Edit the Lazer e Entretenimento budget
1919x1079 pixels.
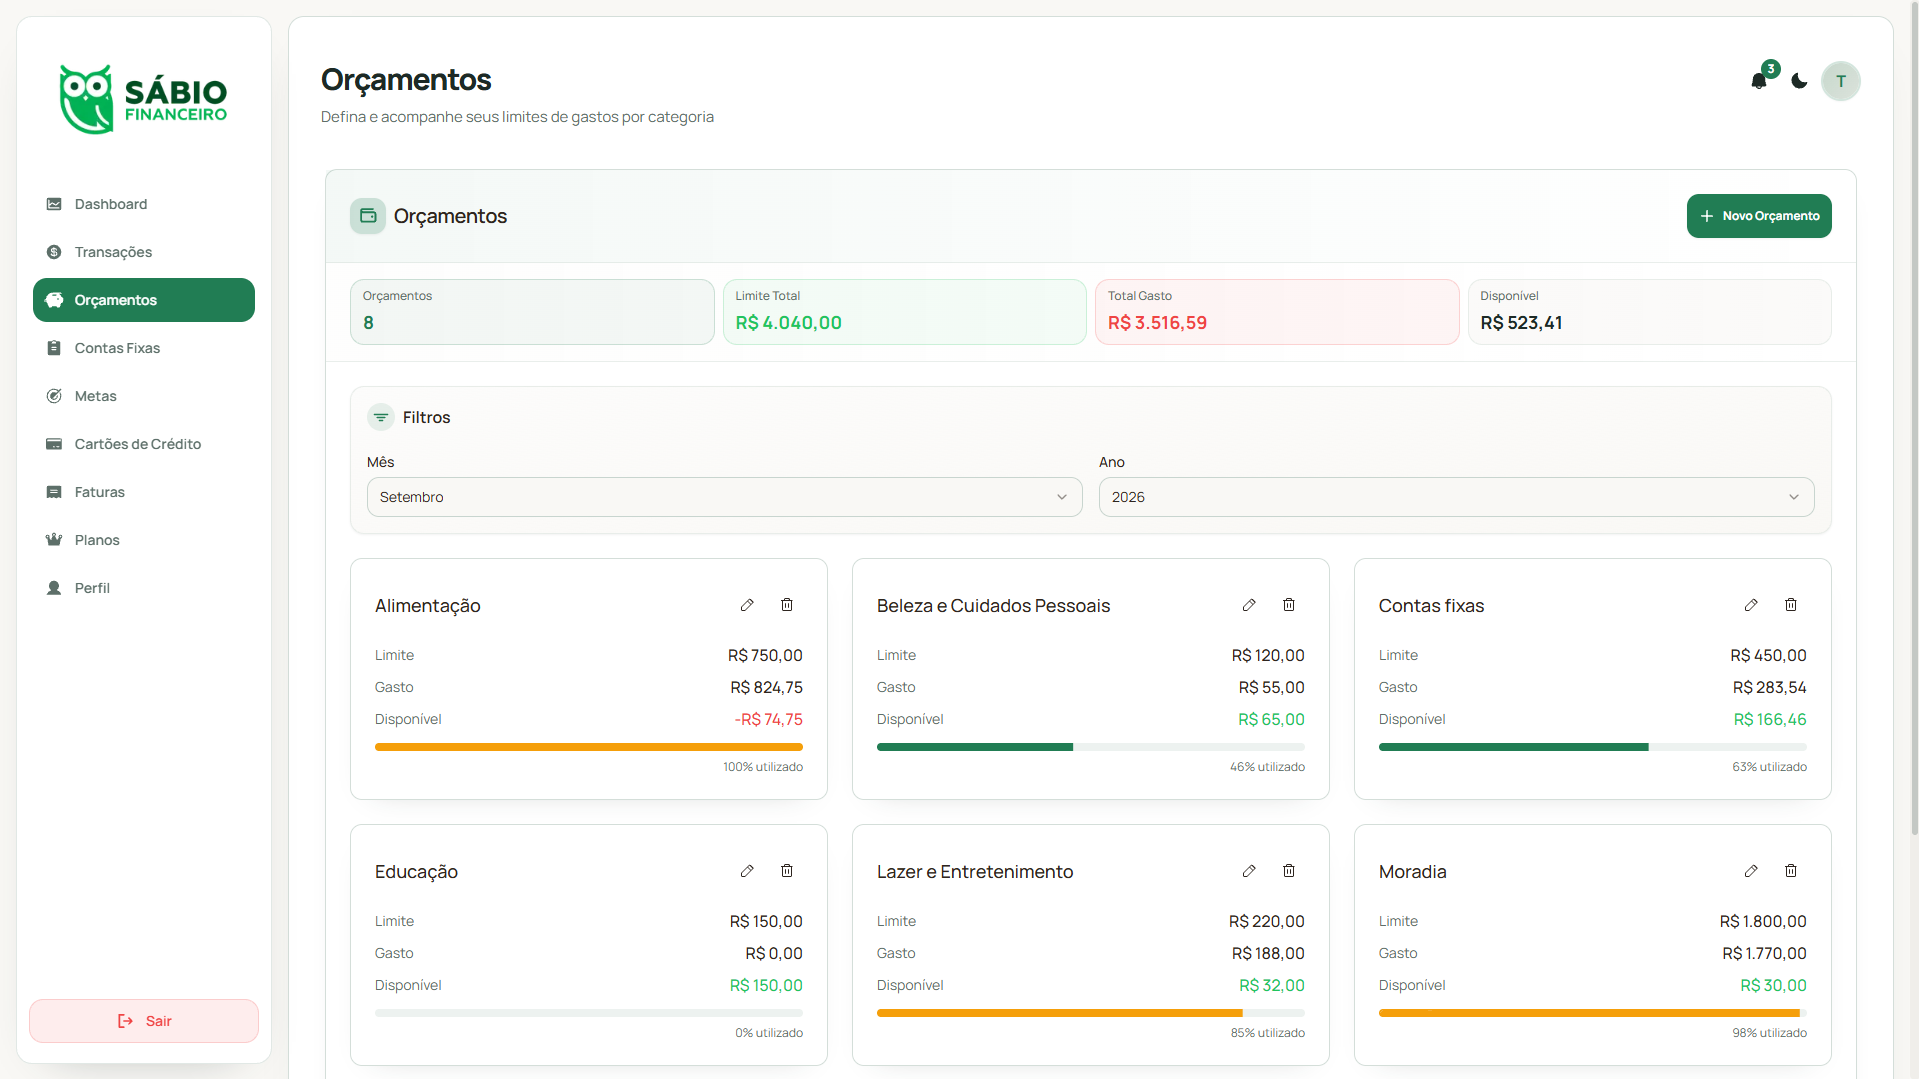1249,871
